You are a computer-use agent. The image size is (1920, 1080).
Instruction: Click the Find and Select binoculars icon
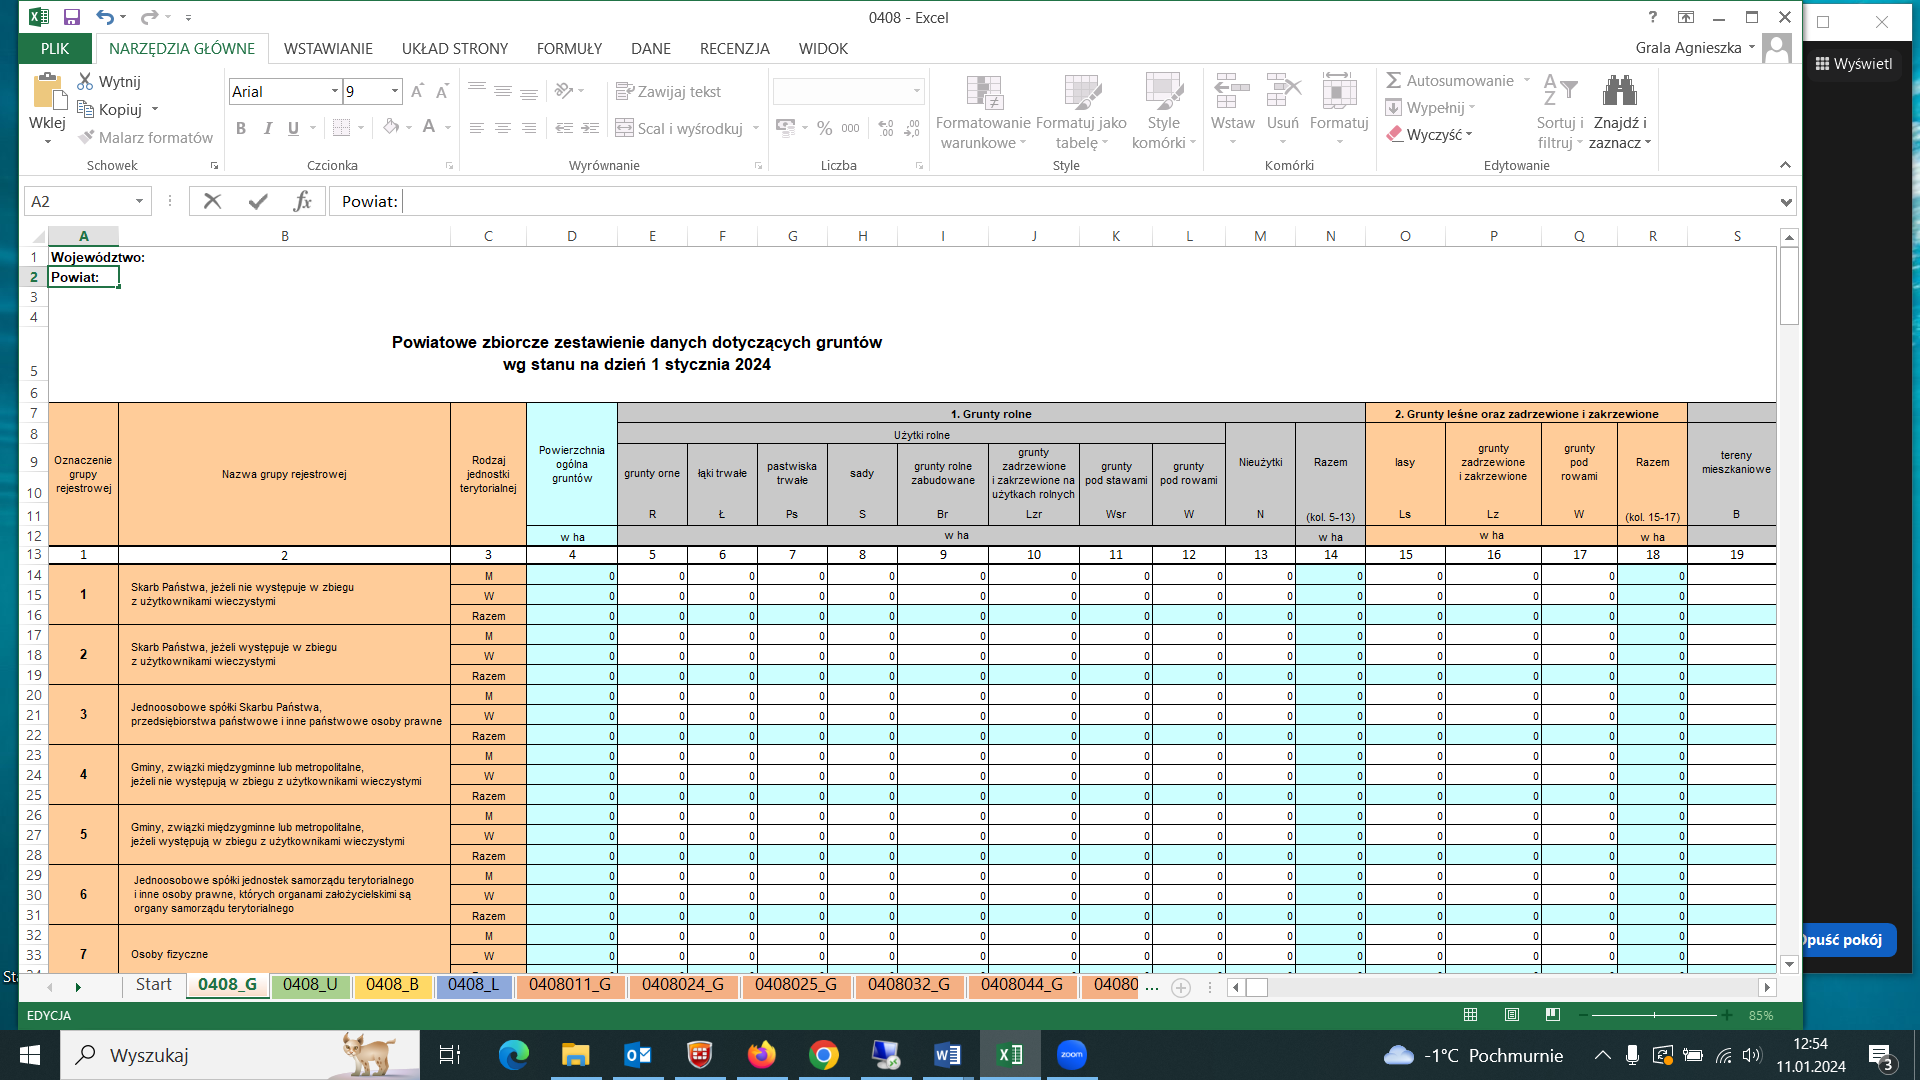1619,91
